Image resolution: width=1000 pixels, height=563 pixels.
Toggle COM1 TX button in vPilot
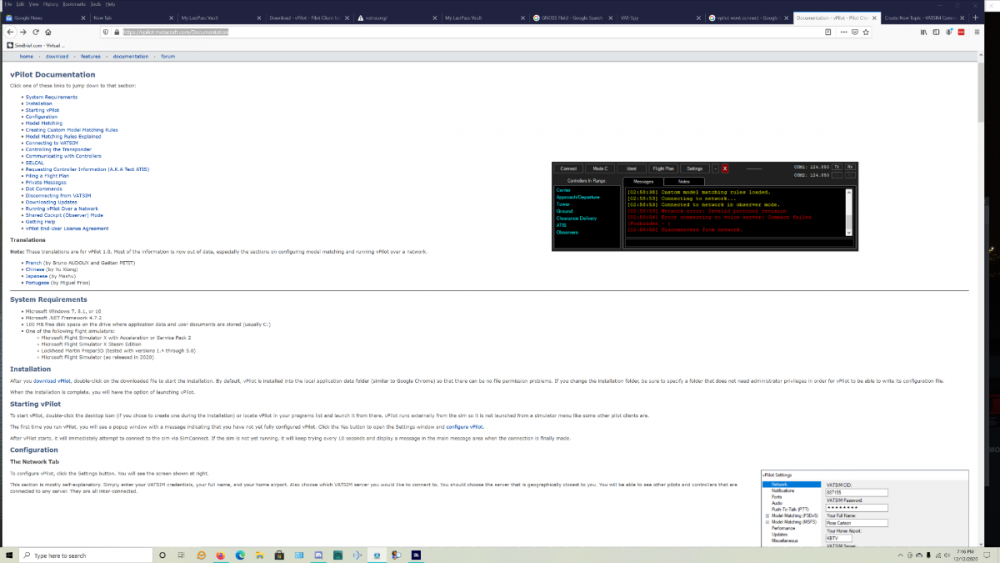[x=837, y=167]
